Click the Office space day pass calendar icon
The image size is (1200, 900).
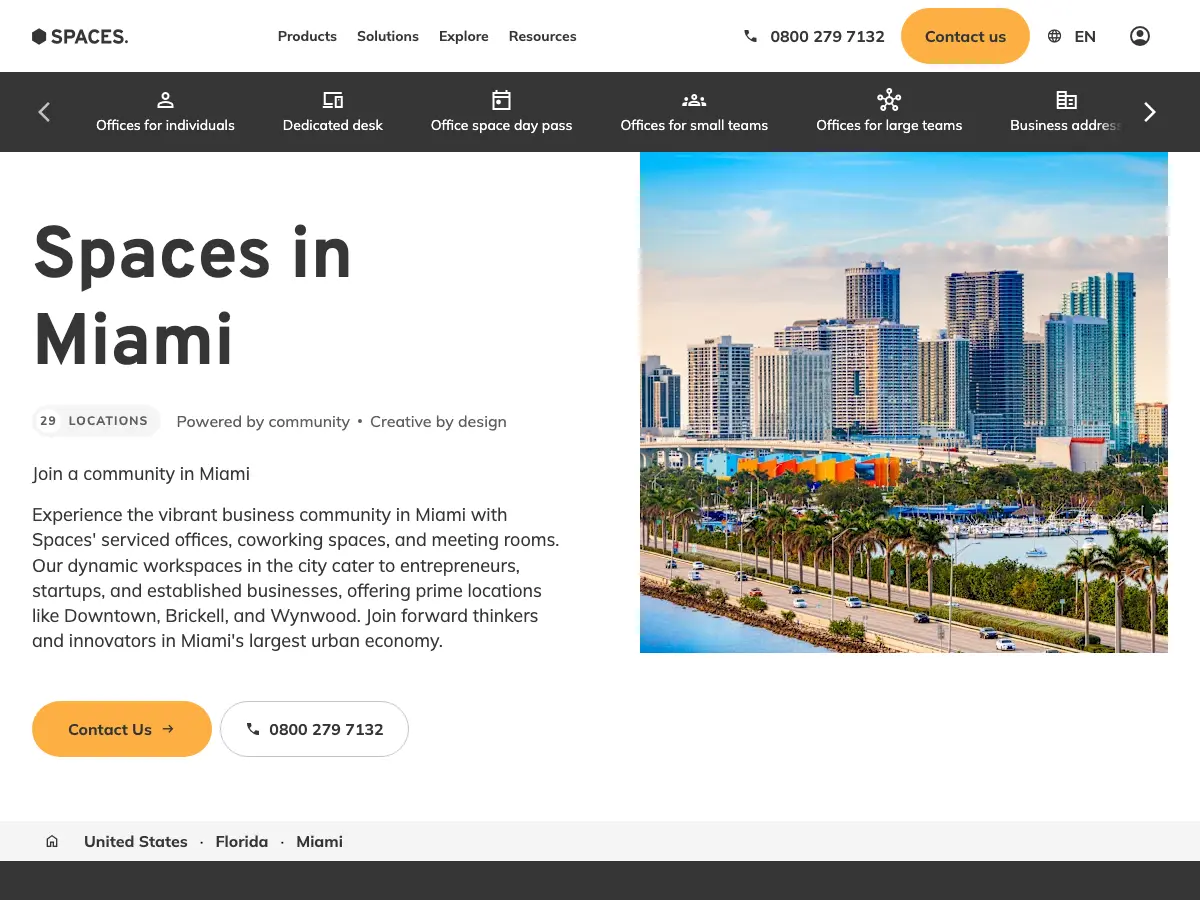(x=502, y=100)
